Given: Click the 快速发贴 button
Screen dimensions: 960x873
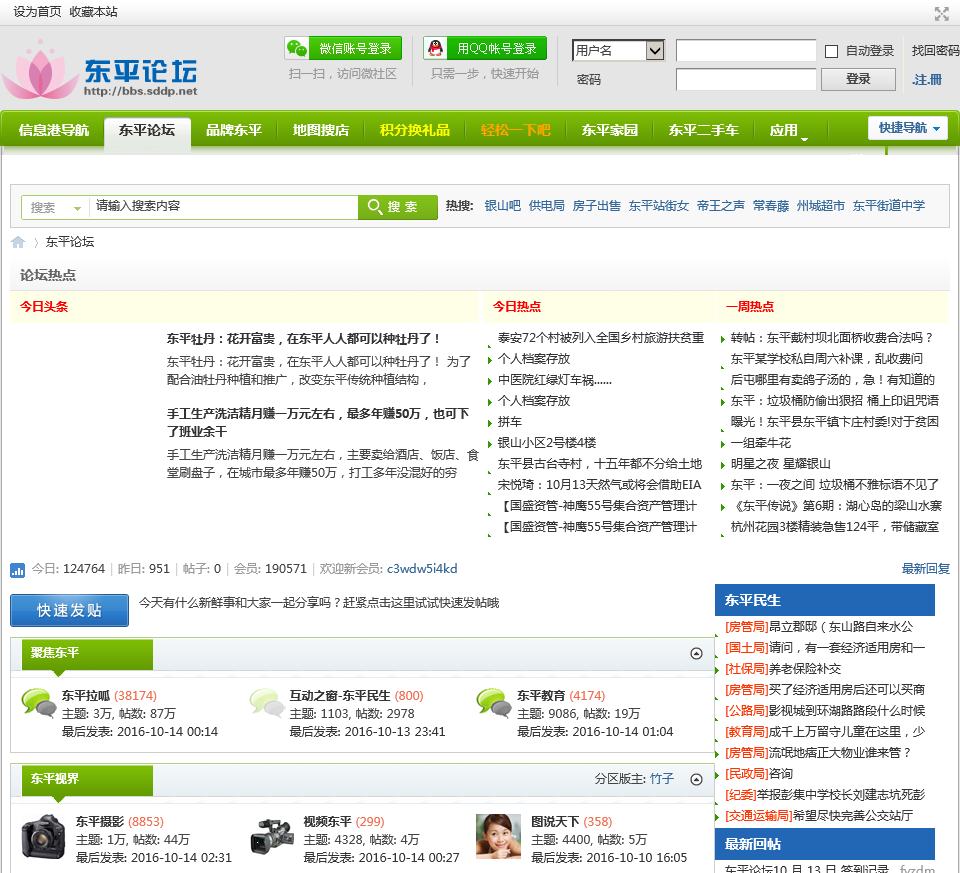Looking at the screenshot, I should click(x=69, y=610).
